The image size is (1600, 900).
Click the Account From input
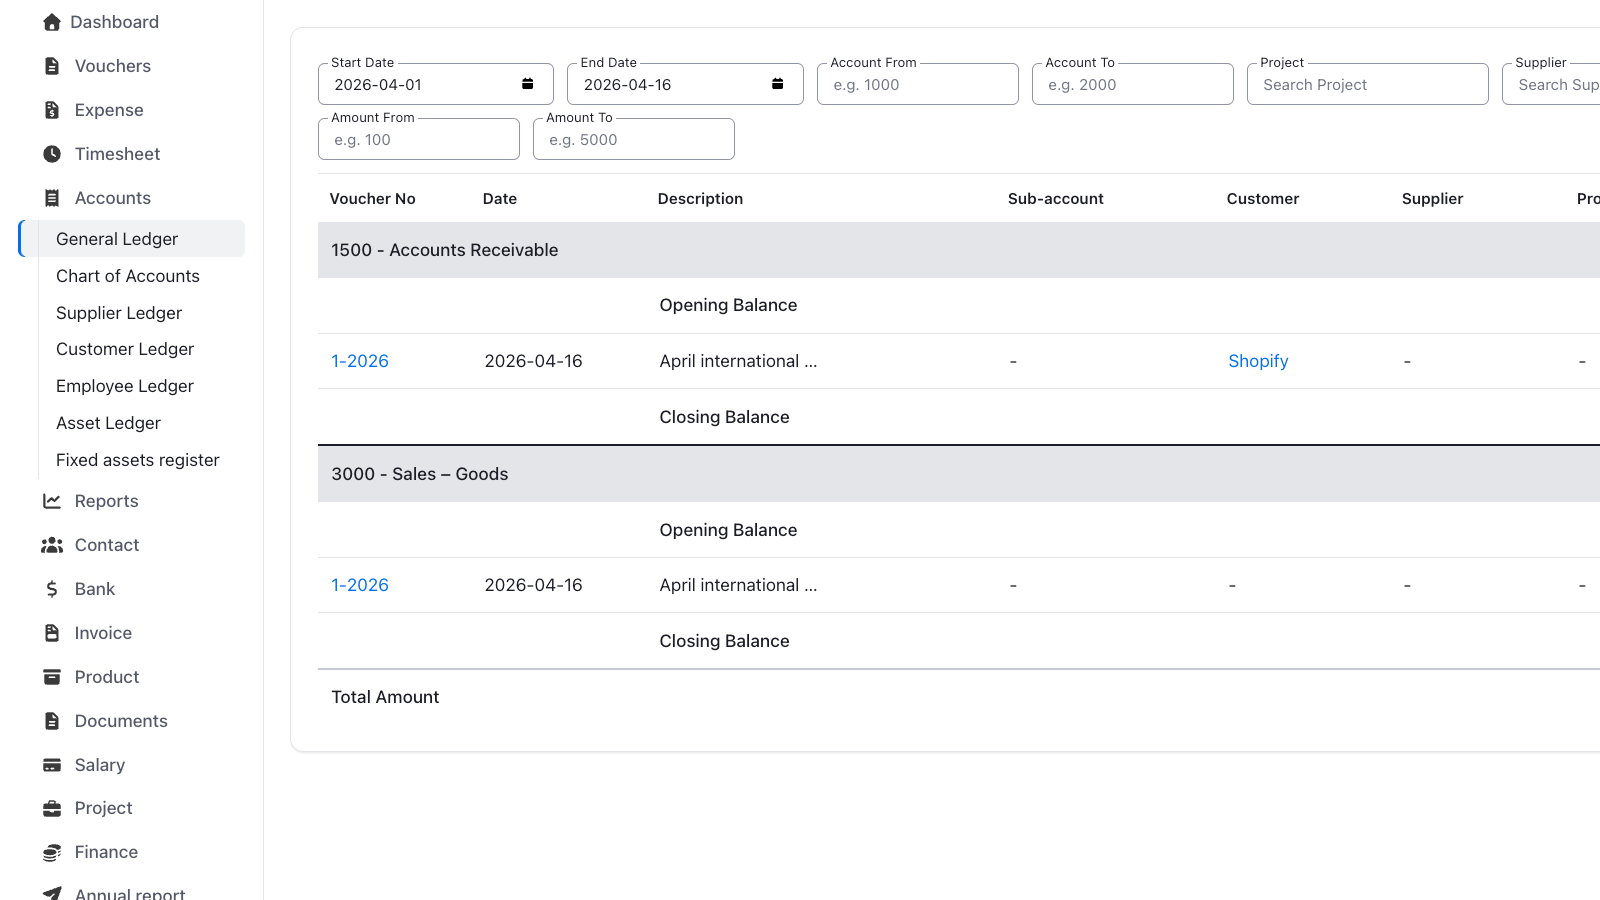[x=918, y=84]
